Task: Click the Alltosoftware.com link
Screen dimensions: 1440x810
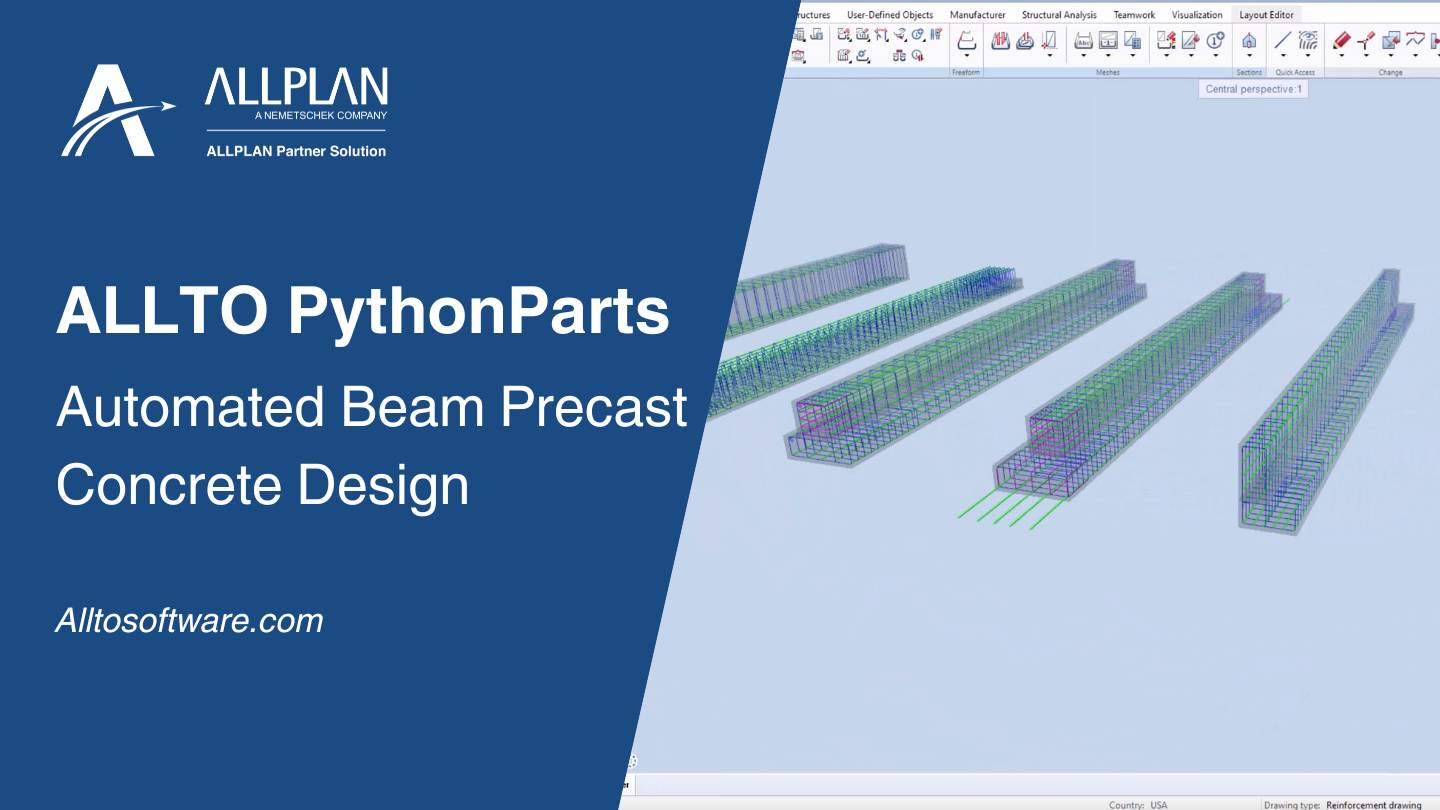Action: tap(189, 620)
